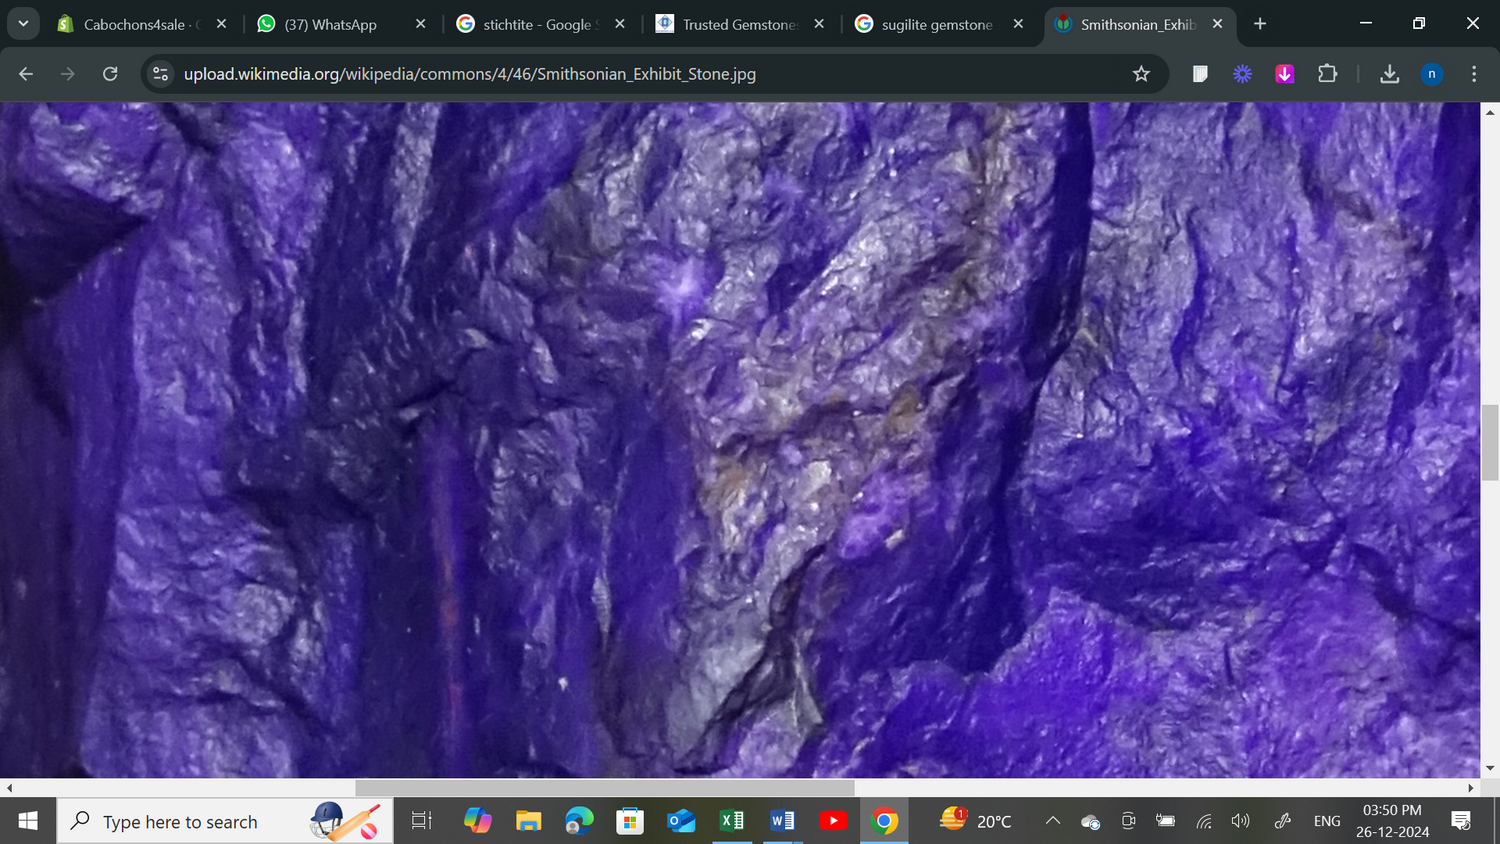This screenshot has height=844, width=1500.
Task: Open the Extensions puzzle menu
Action: [x=1327, y=74]
